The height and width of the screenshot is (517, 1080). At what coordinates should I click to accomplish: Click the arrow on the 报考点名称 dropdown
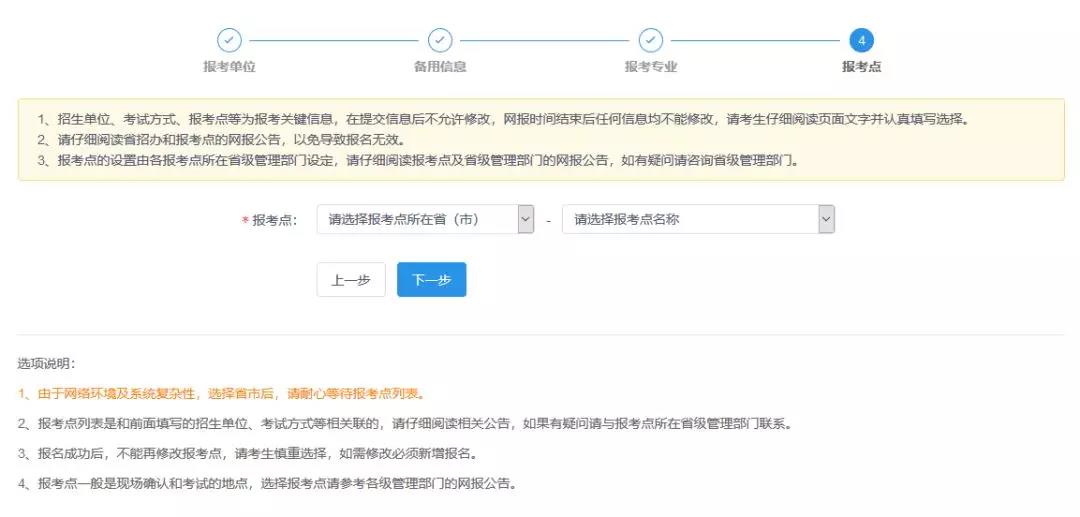[825, 220]
